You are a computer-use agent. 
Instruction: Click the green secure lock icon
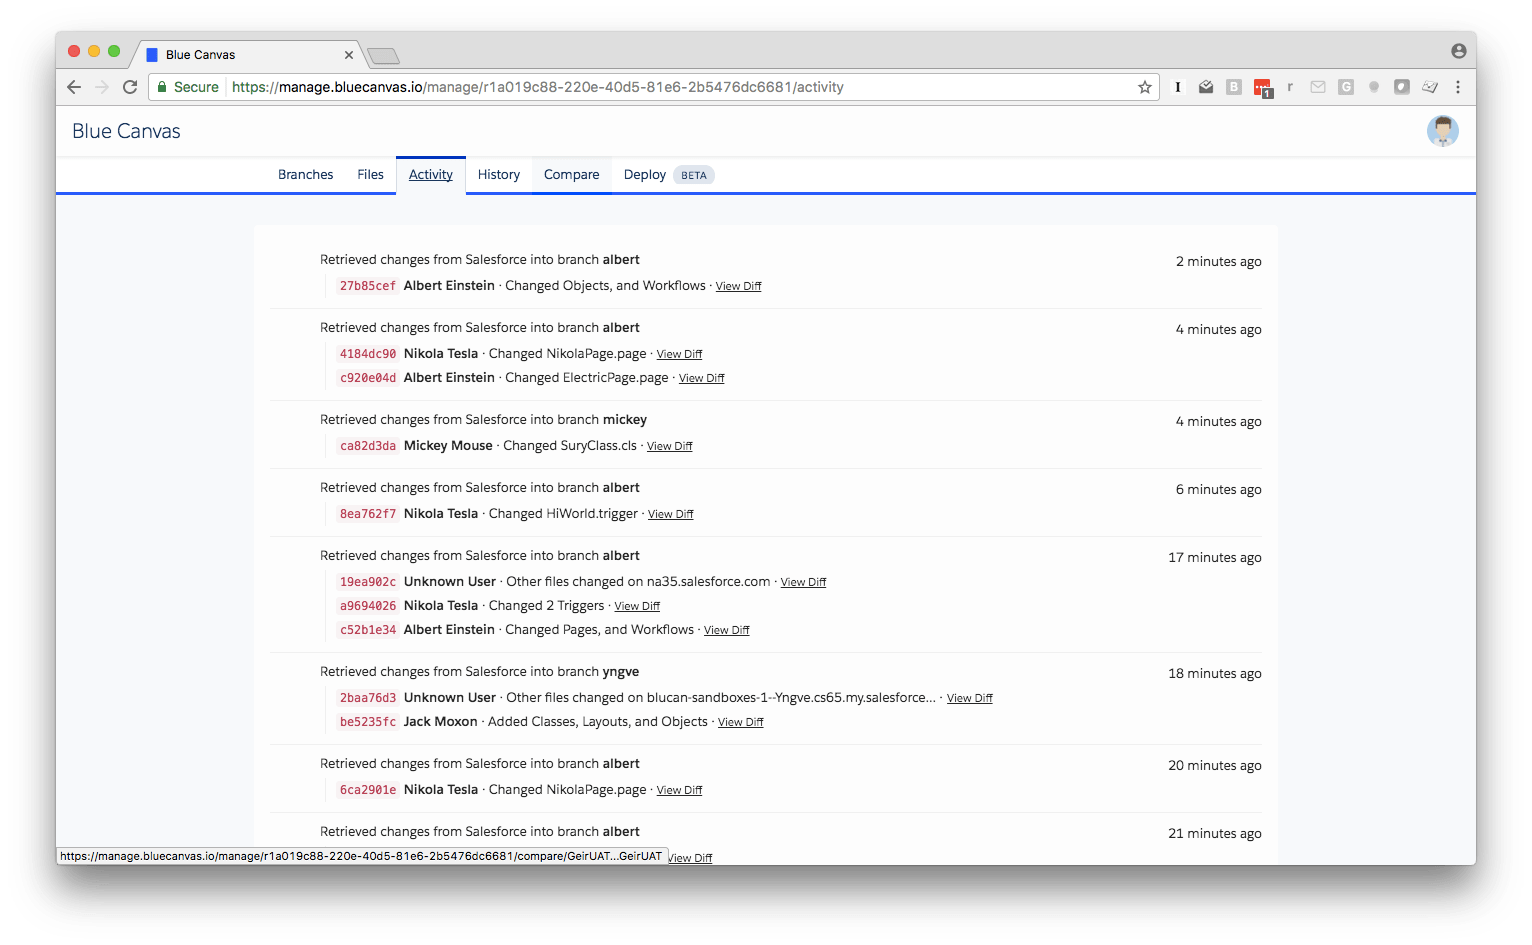click(162, 87)
